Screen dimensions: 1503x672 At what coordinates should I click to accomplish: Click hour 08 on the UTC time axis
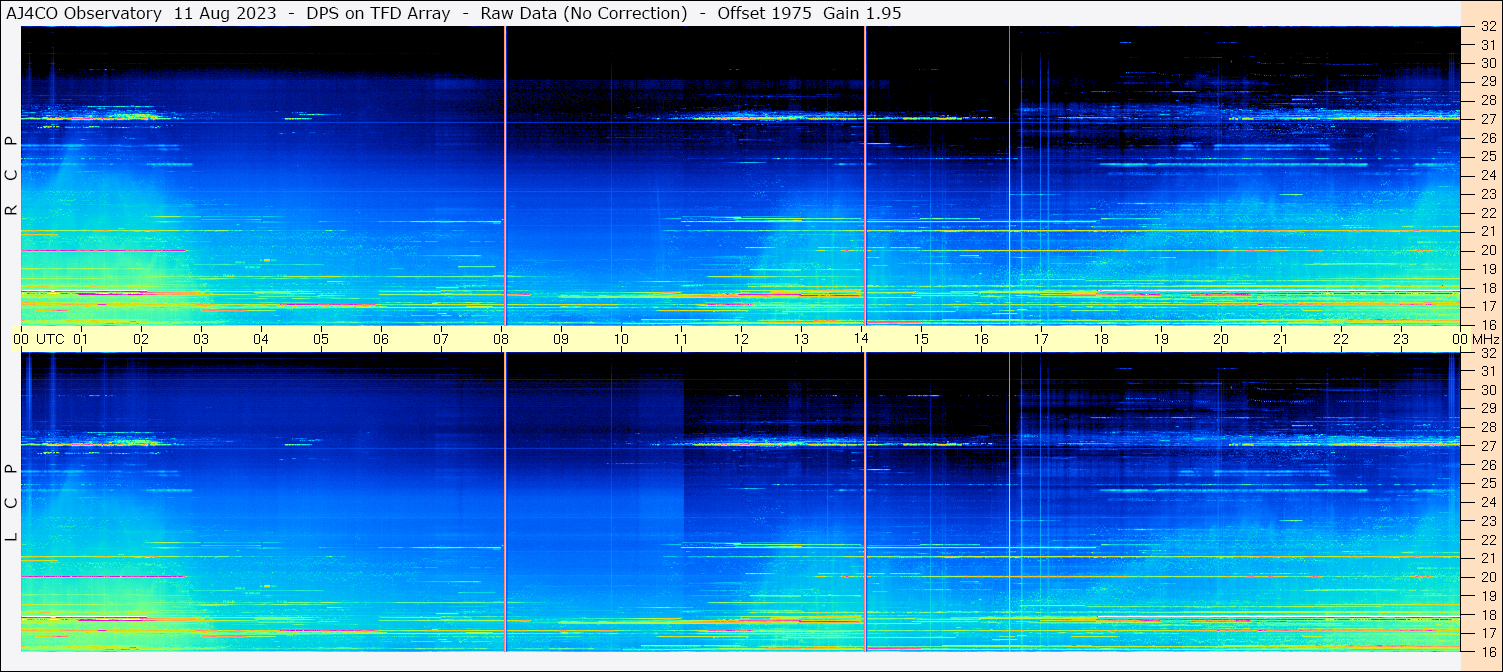click(x=501, y=339)
